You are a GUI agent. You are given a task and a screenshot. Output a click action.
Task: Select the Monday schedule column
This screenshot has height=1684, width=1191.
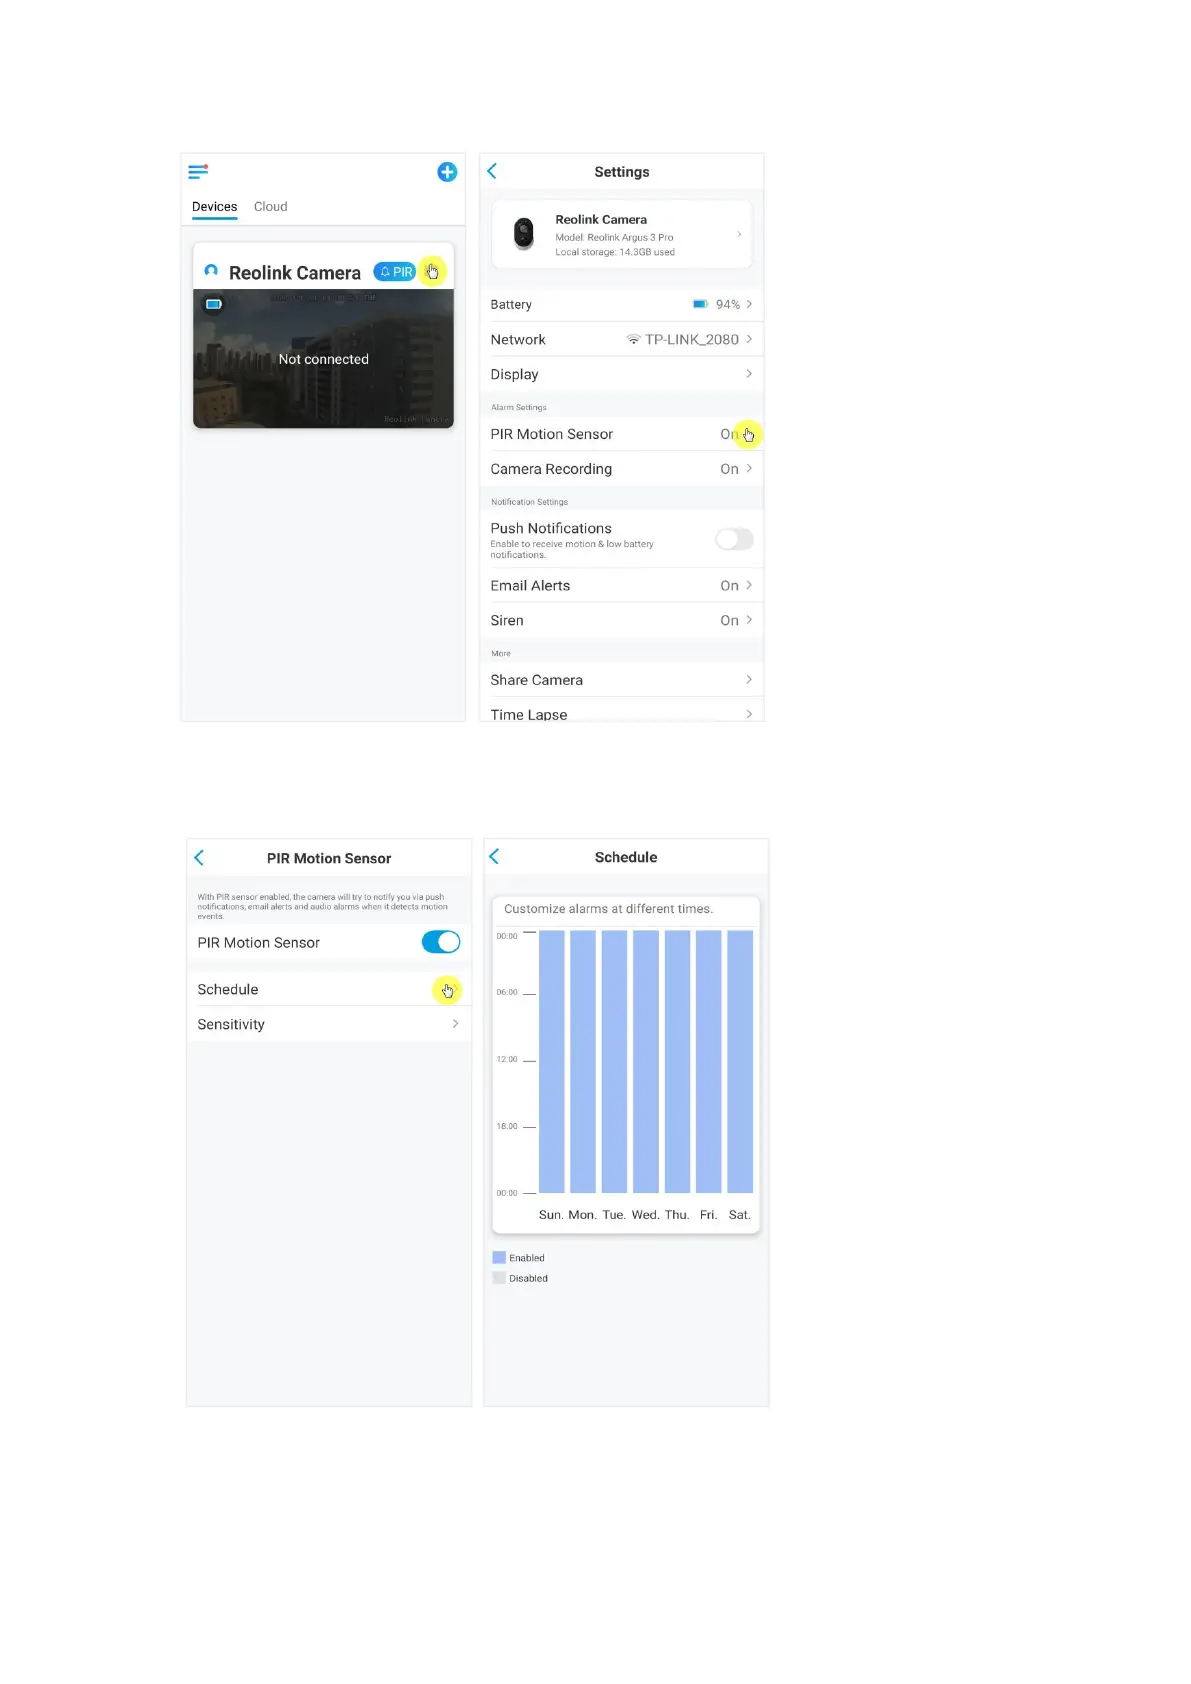point(583,1062)
